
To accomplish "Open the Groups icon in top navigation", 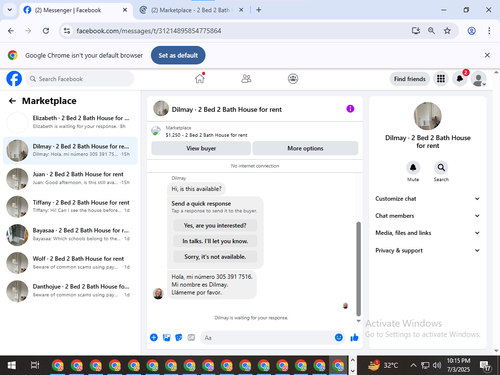I will point(293,79).
